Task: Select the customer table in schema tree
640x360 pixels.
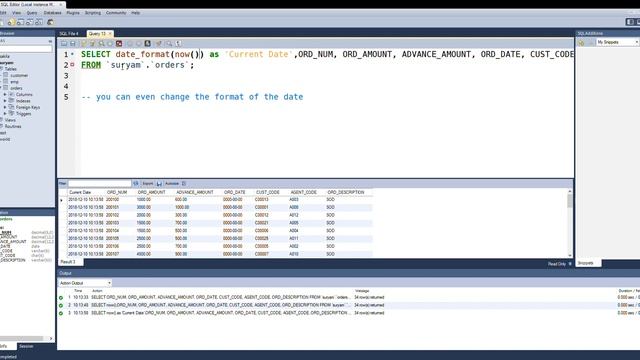Action: pyautogui.click(x=19, y=76)
